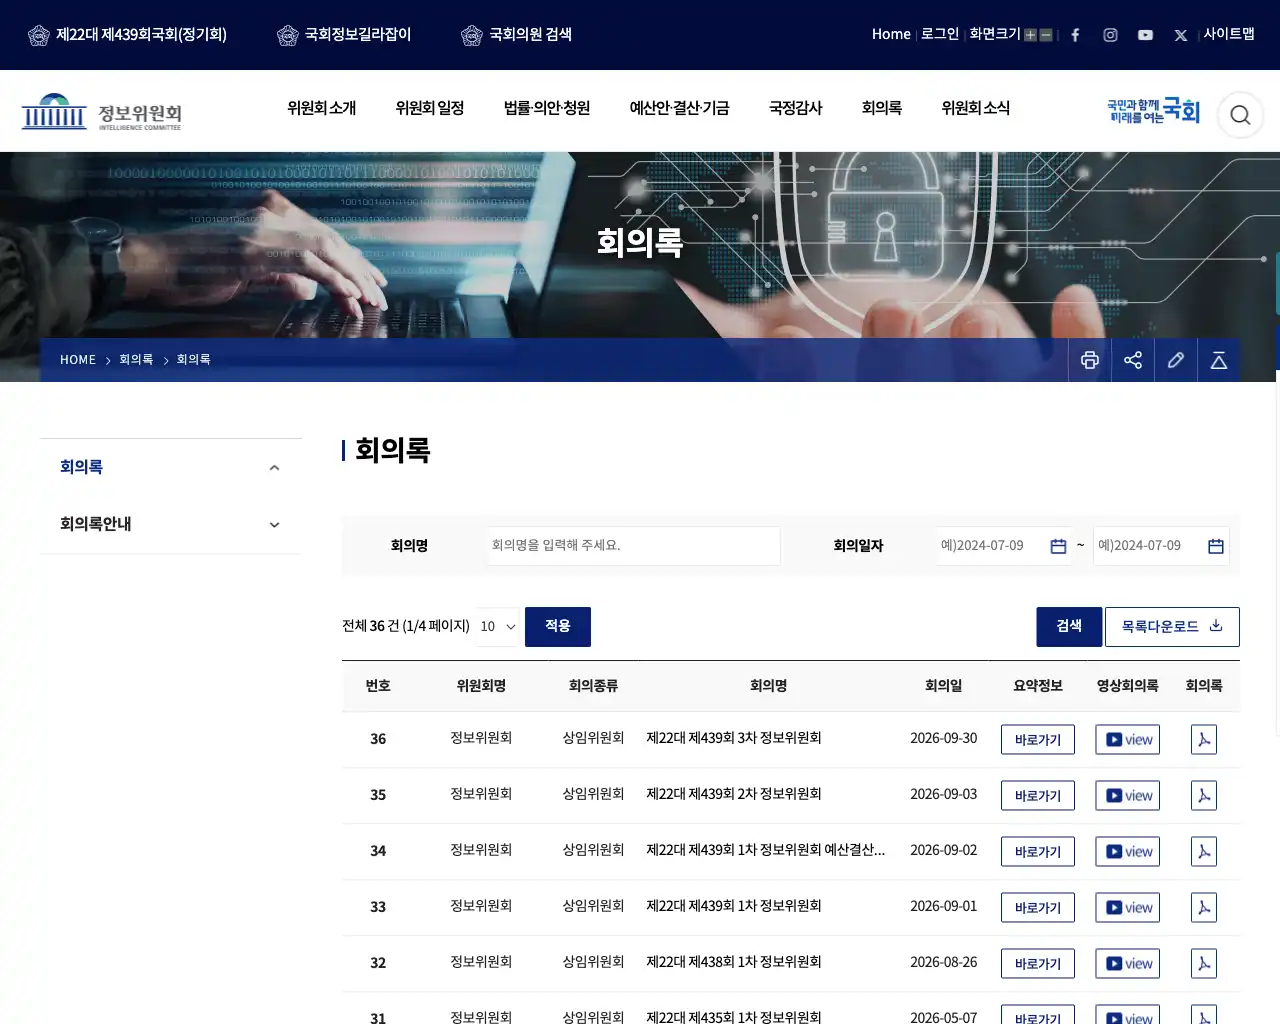Open PDF minutes for row 34
This screenshot has height=1024, width=1280.
pos(1204,852)
